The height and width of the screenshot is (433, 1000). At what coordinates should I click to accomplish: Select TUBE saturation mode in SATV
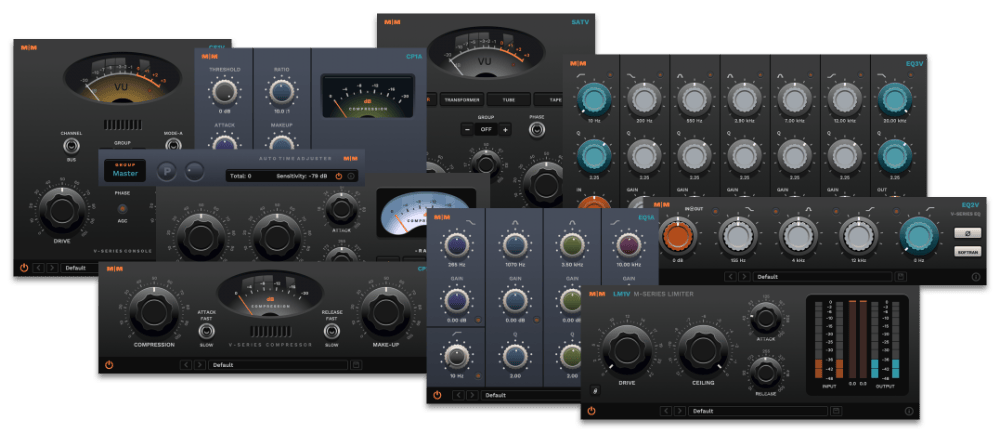coord(508,99)
